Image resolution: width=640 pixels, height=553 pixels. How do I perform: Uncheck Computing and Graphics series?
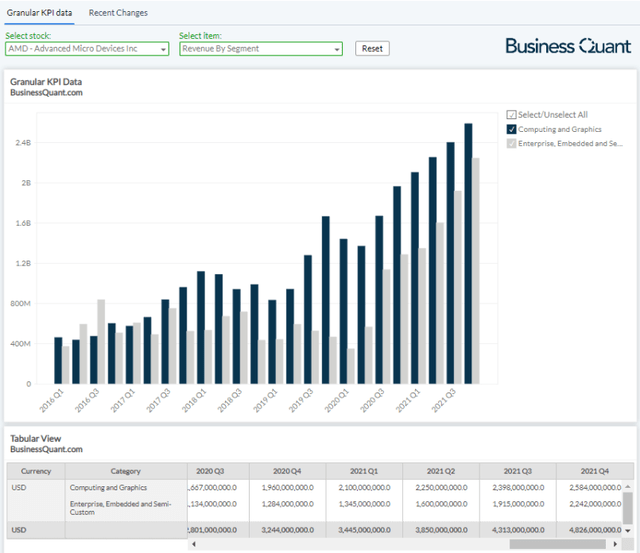(x=512, y=130)
